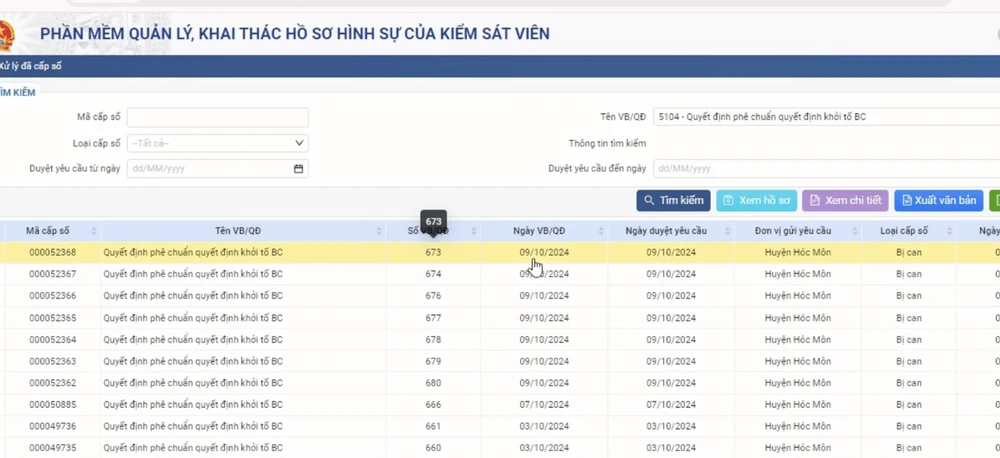Click the magnifier icon in Tìm kiếm button
Image resolution: width=1000 pixels, height=458 pixels.
649,200
